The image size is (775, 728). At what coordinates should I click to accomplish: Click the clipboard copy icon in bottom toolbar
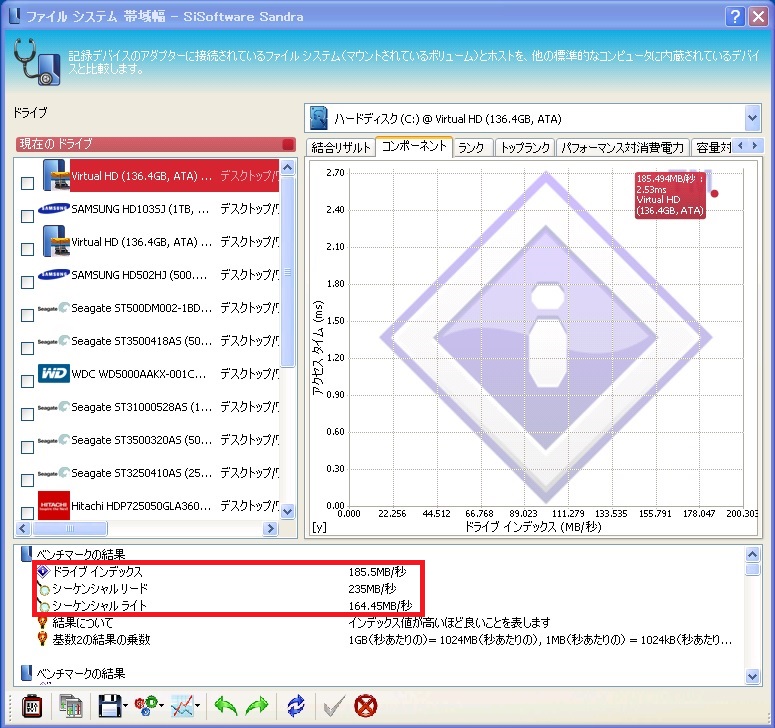click(x=32, y=706)
